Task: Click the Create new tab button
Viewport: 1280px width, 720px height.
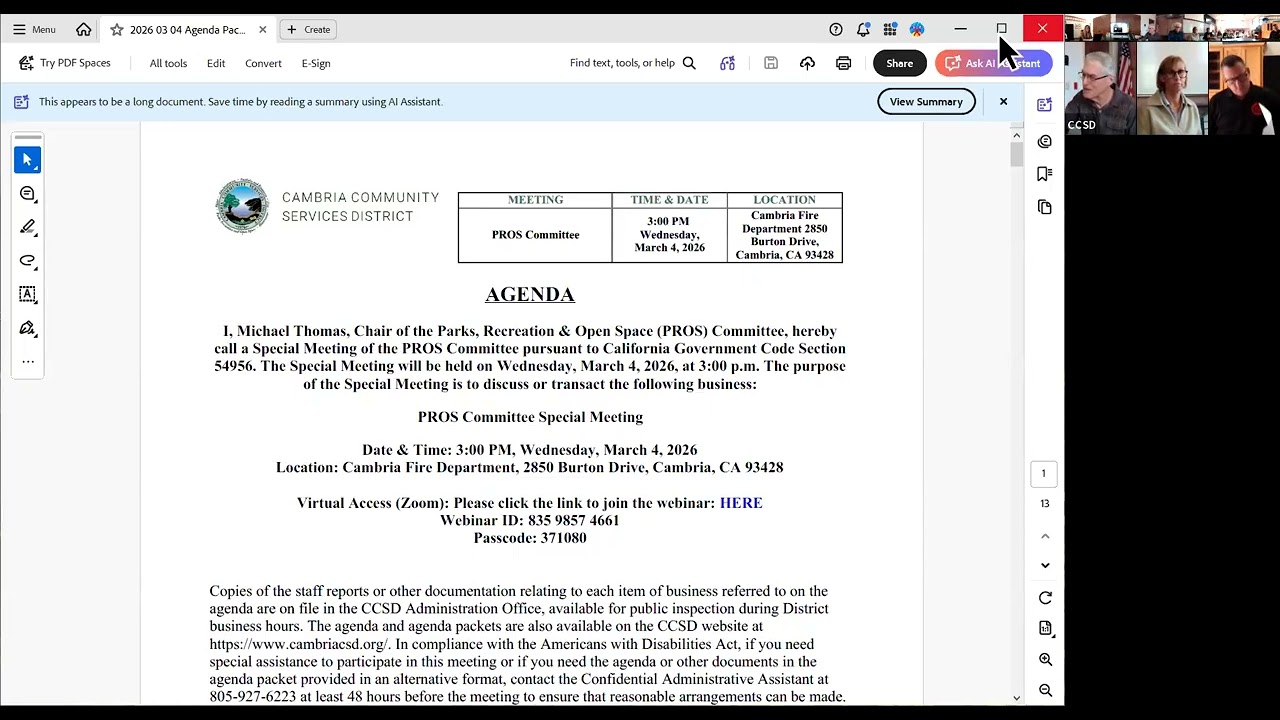Action: [x=308, y=29]
